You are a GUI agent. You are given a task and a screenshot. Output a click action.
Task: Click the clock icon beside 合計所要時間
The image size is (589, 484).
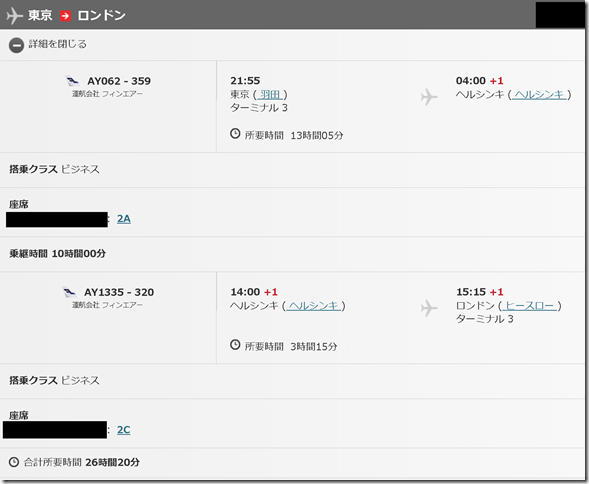pyautogui.click(x=14, y=462)
